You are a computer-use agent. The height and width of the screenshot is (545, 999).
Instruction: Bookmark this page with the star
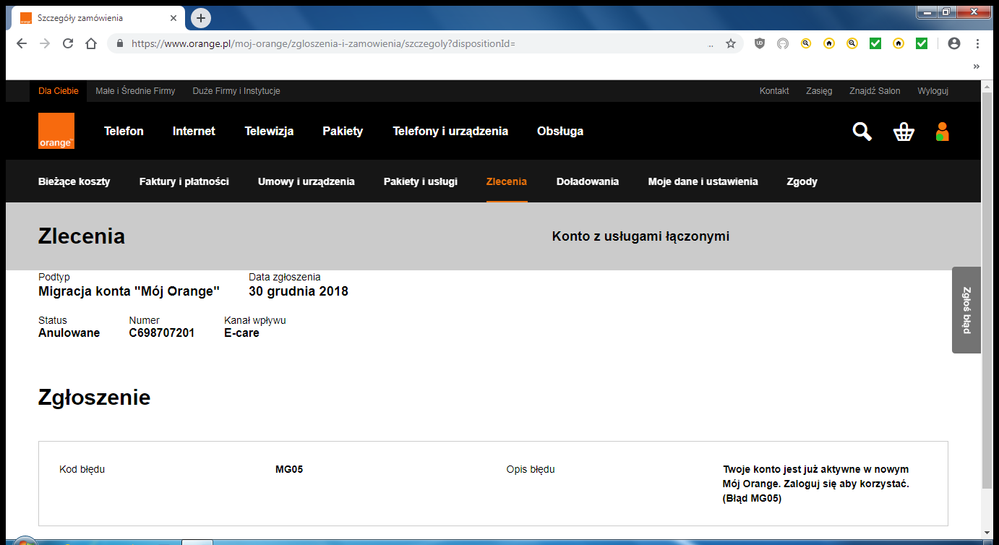click(x=731, y=43)
